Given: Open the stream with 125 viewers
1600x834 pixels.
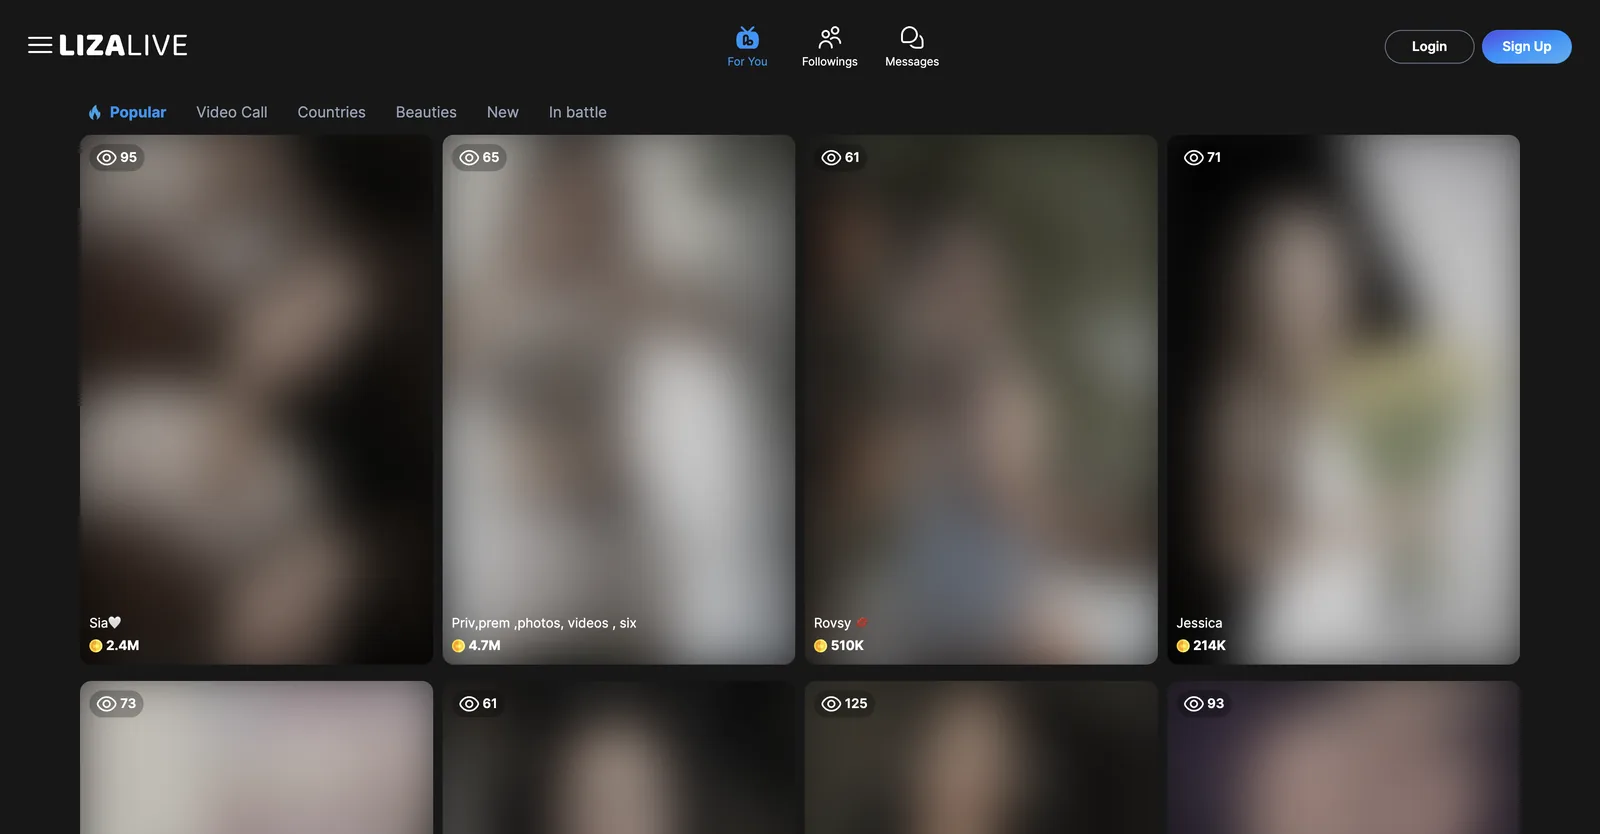Looking at the screenshot, I should pos(981,758).
